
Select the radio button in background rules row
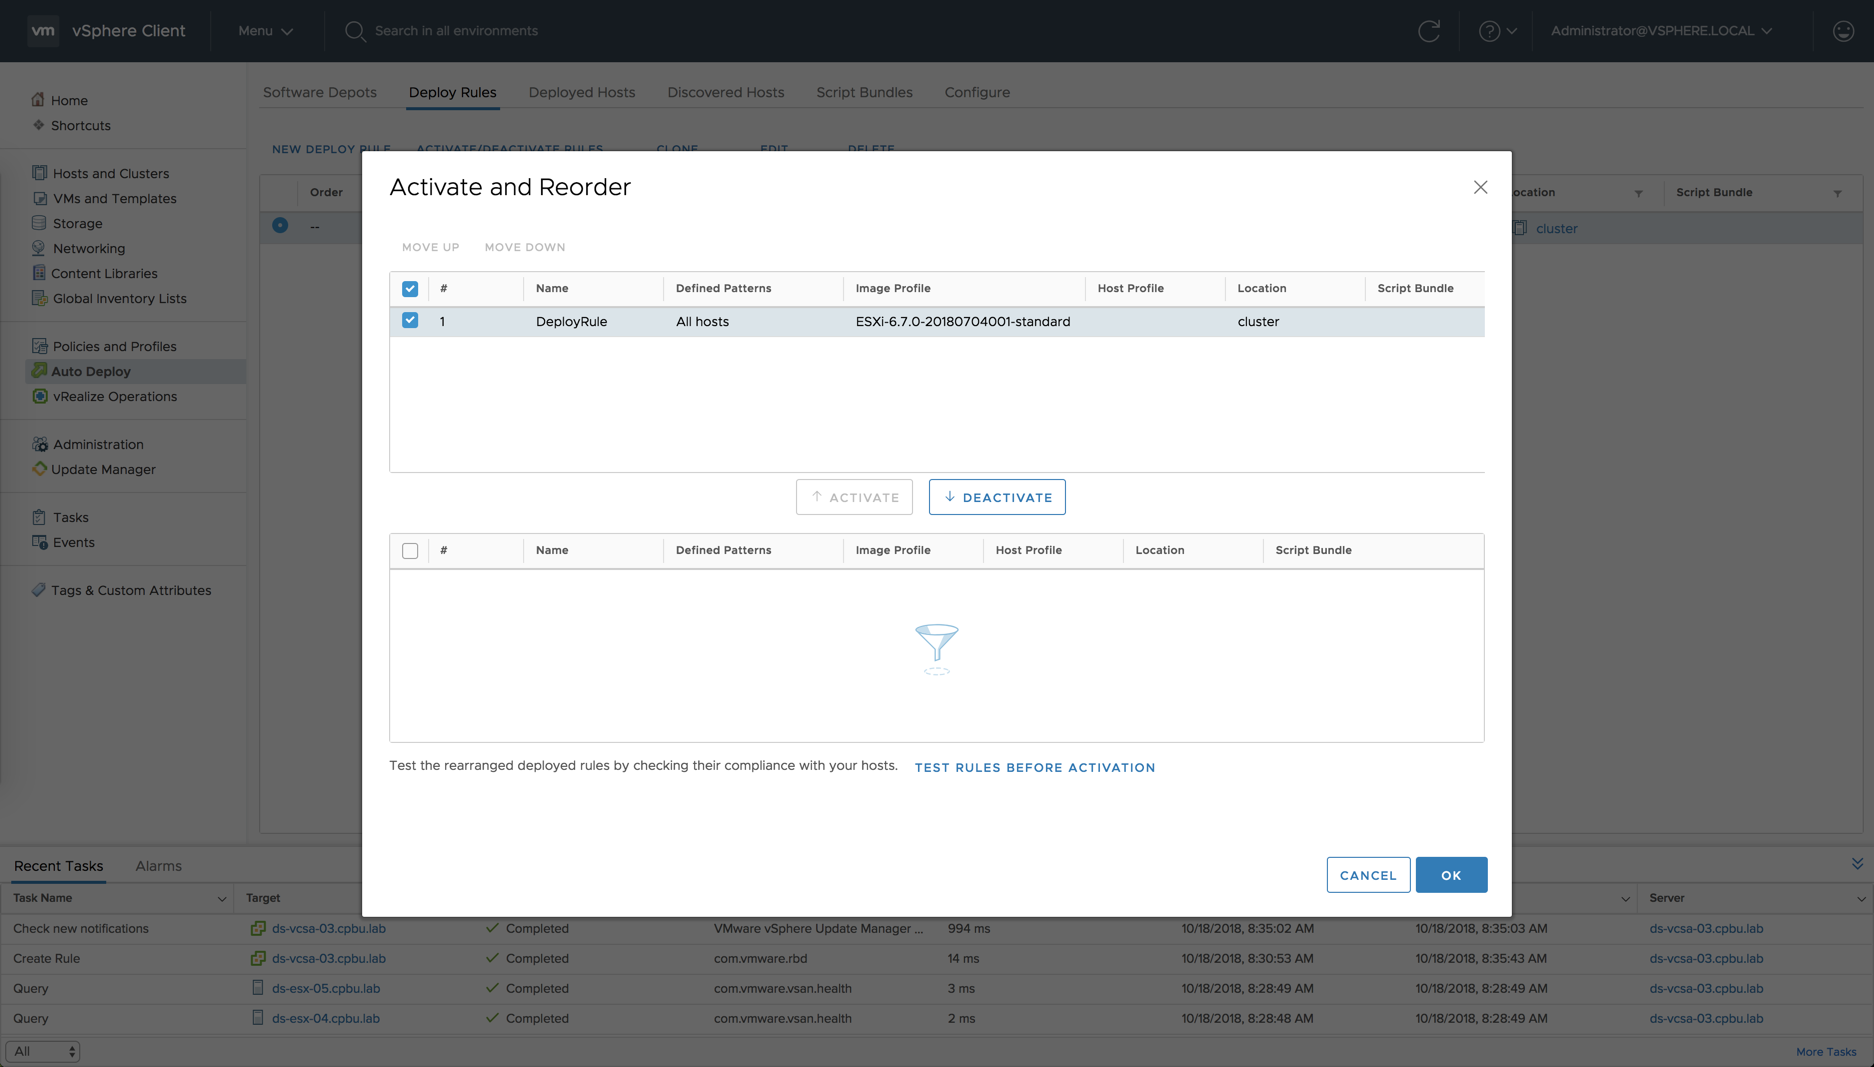[x=280, y=226]
